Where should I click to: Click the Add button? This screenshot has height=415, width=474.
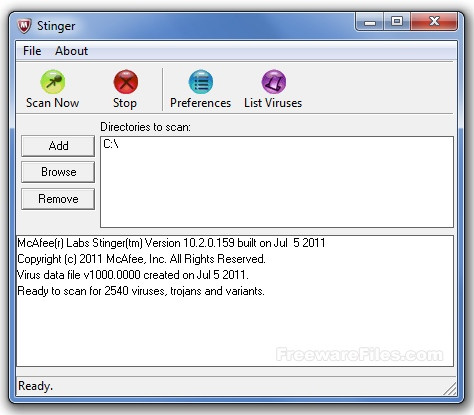click(x=58, y=146)
